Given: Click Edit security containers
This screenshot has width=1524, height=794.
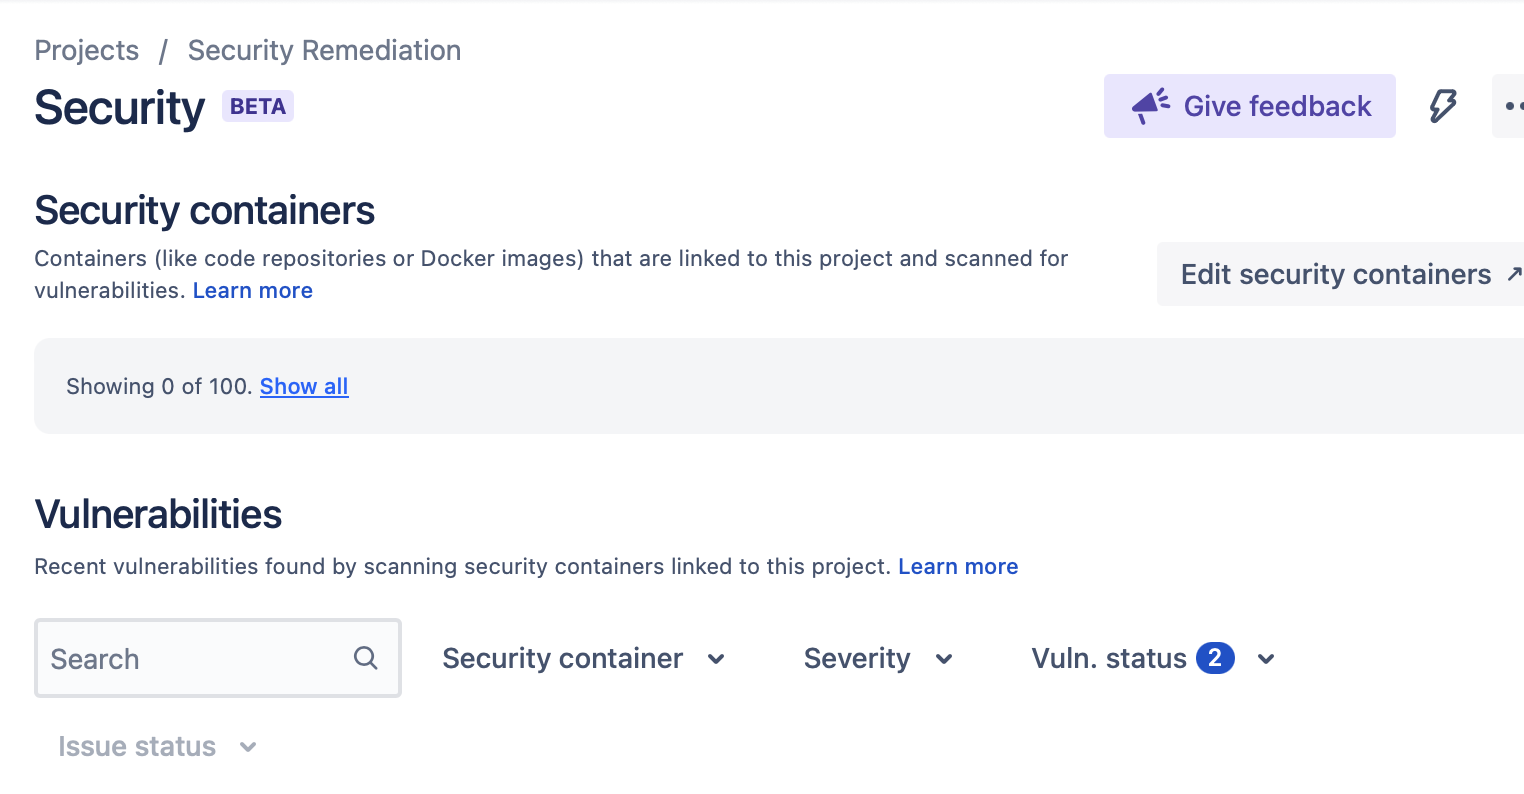Looking at the screenshot, I should (1335, 274).
